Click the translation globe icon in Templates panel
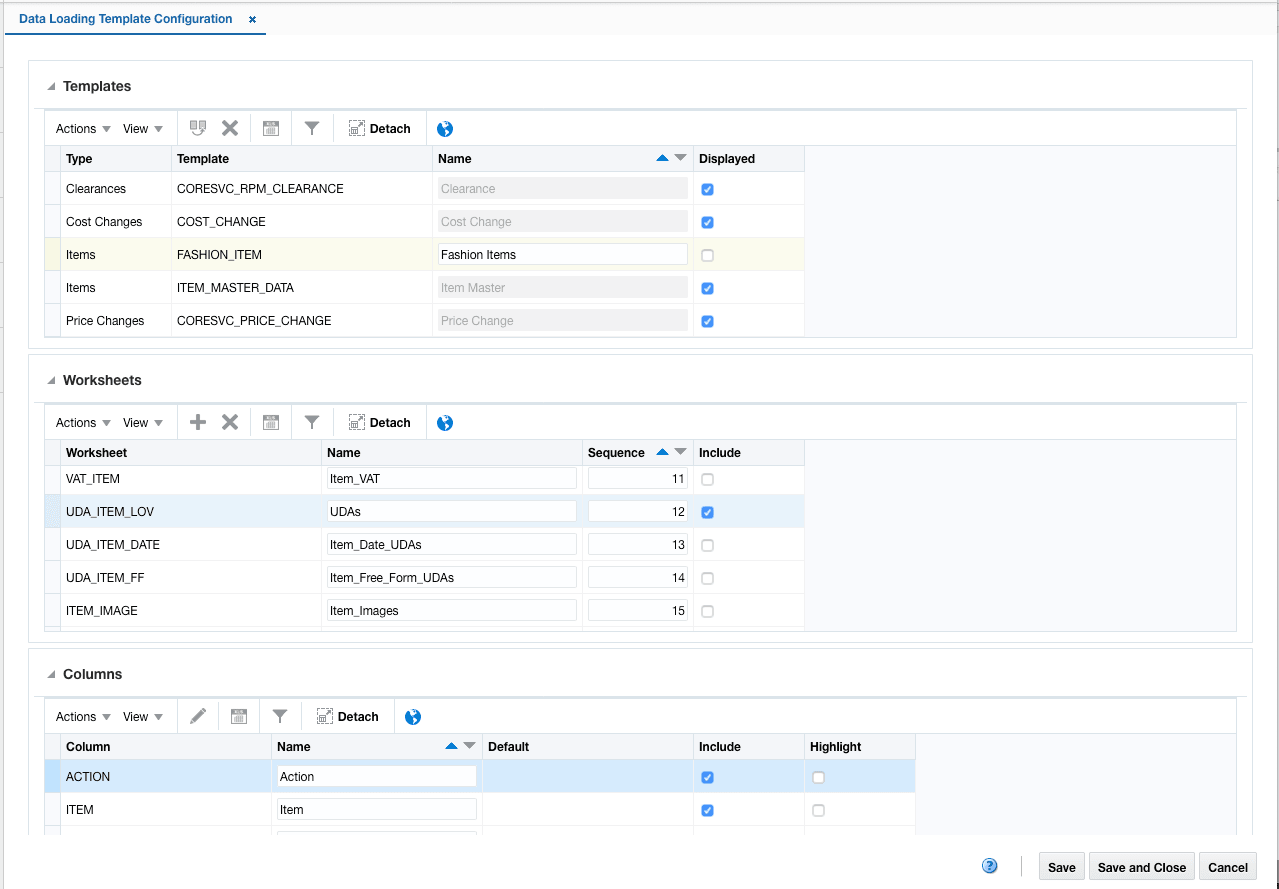This screenshot has height=889, width=1279. (444, 128)
